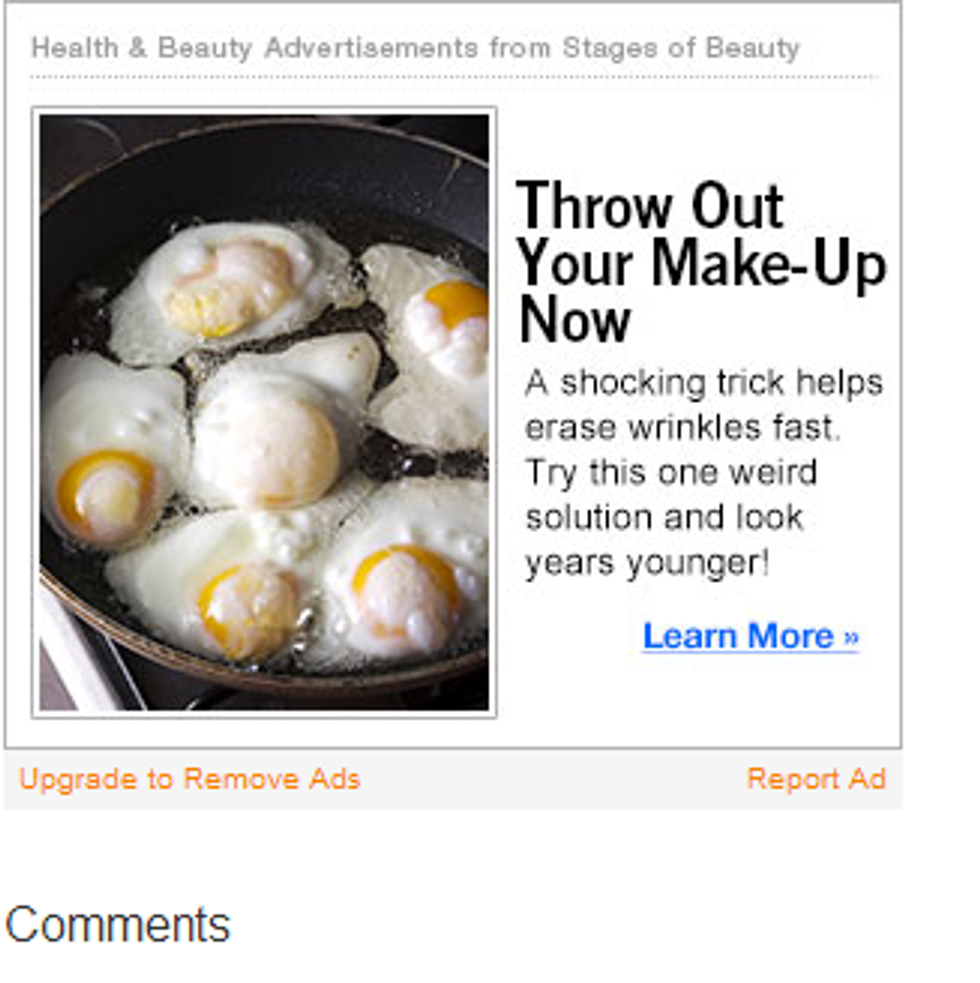Click the "solution and look" text line
This screenshot has width=980, height=983.
click(x=664, y=518)
